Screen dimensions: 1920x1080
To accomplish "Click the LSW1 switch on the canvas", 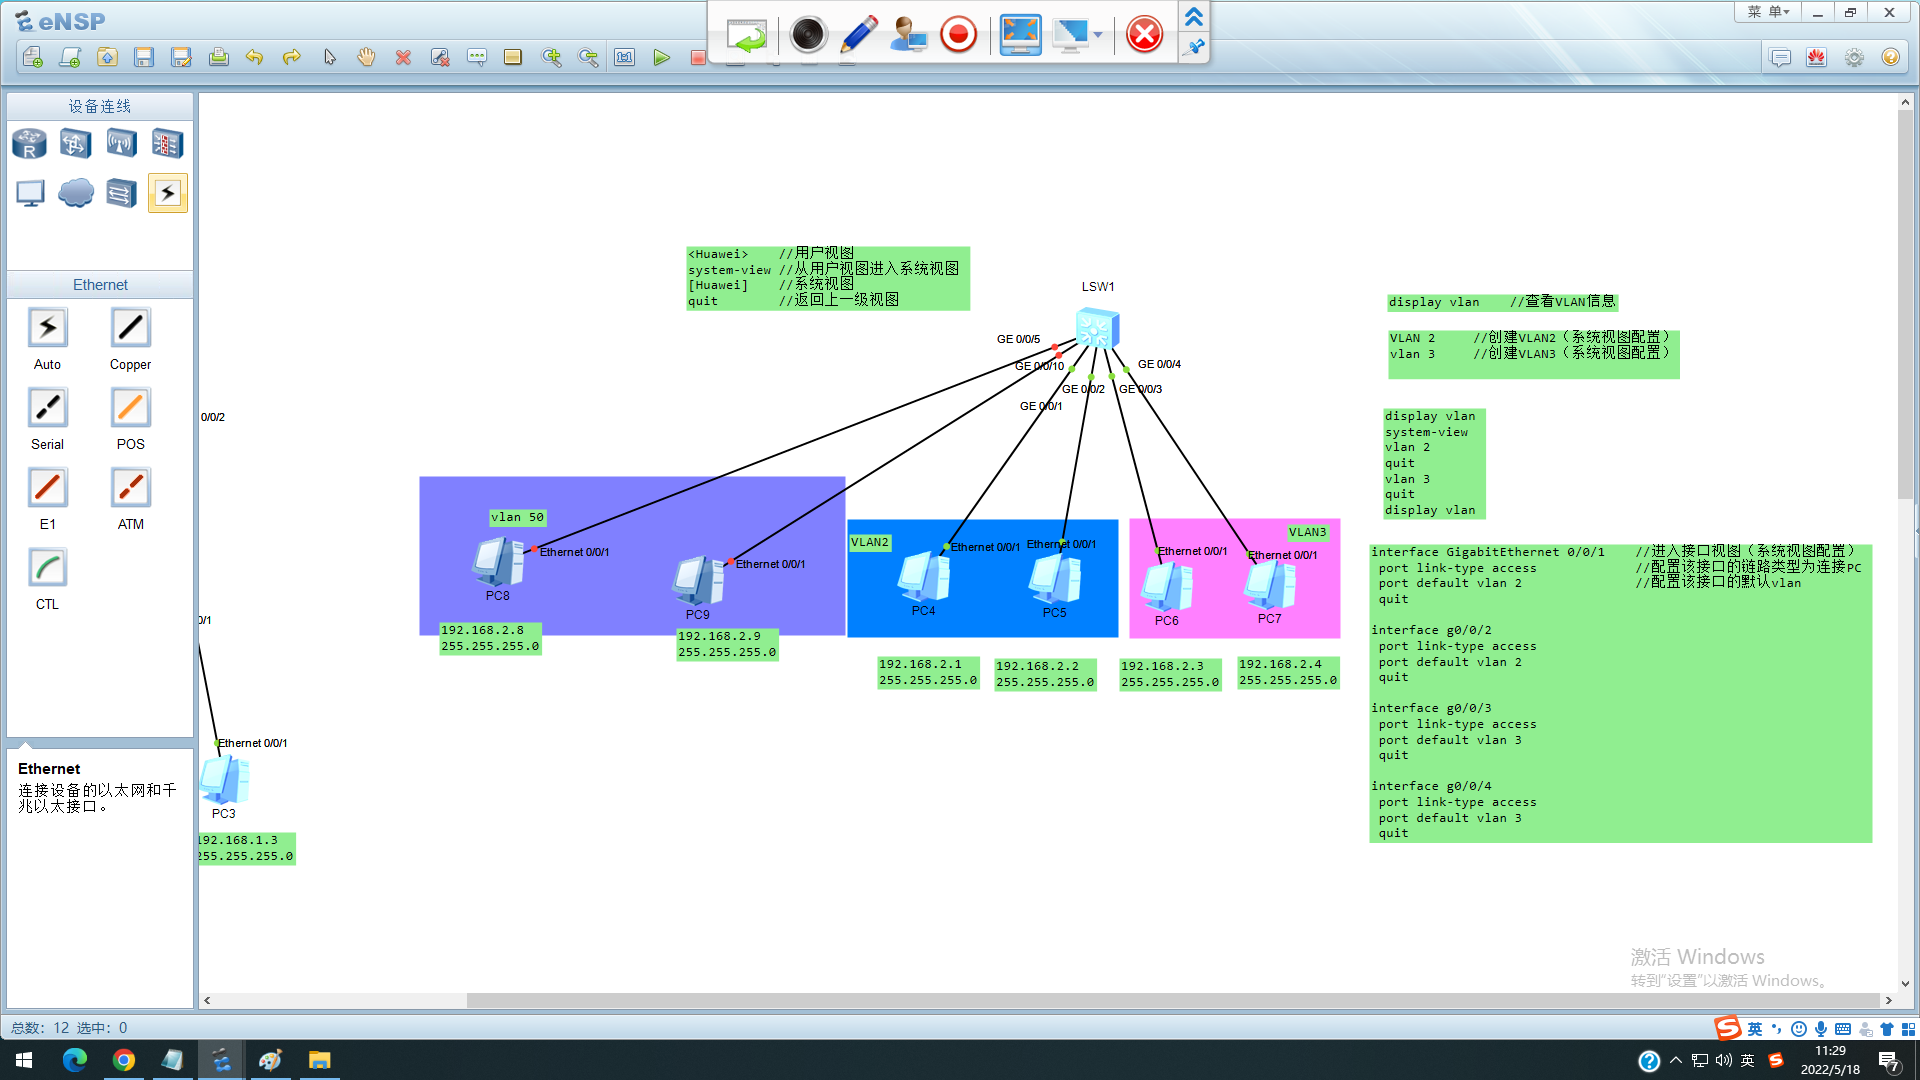I will (1097, 328).
